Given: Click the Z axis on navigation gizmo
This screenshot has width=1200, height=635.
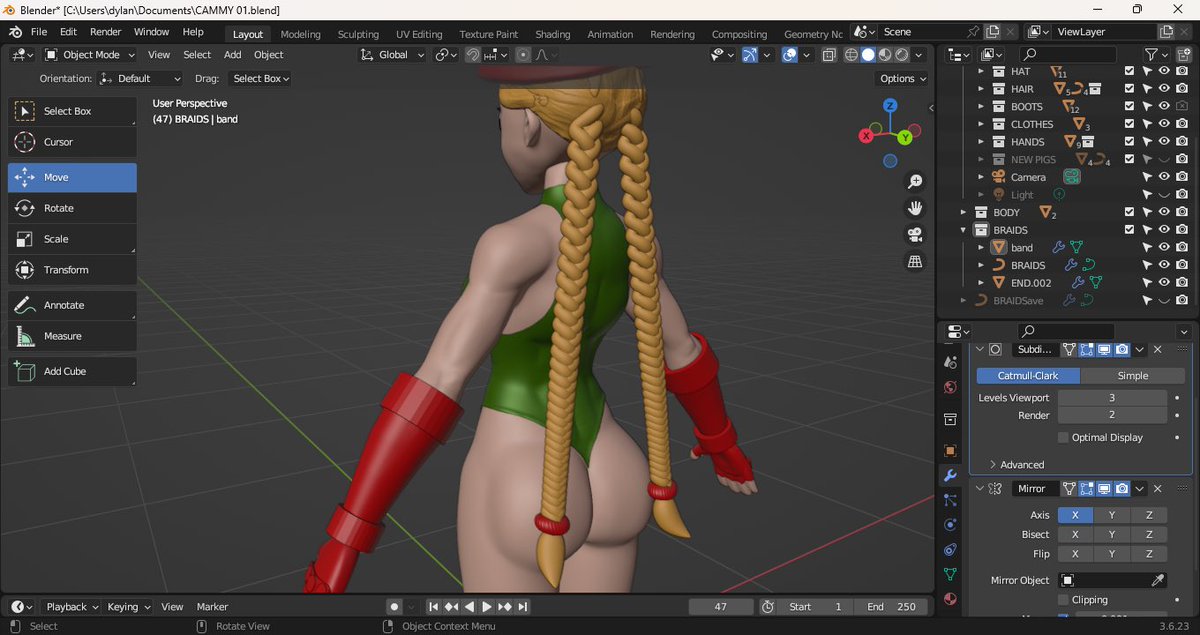Looking at the screenshot, I should (890, 106).
